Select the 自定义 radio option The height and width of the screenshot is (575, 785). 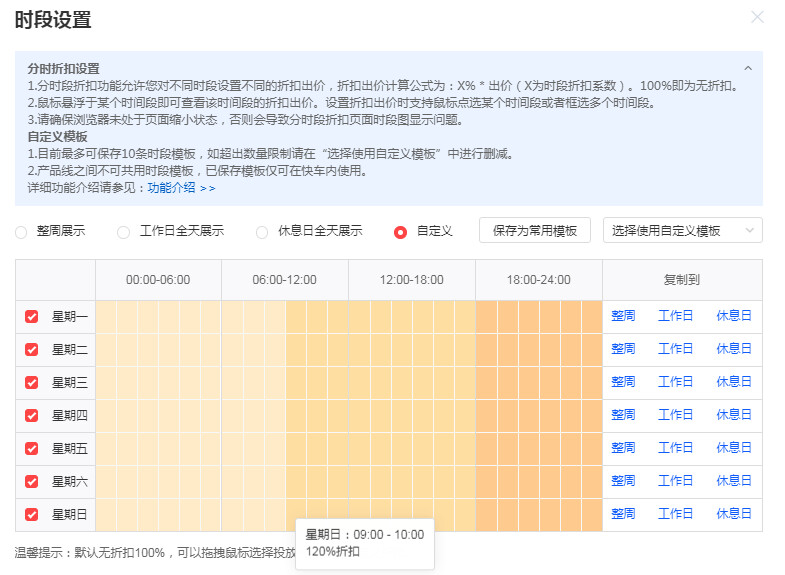[401, 231]
